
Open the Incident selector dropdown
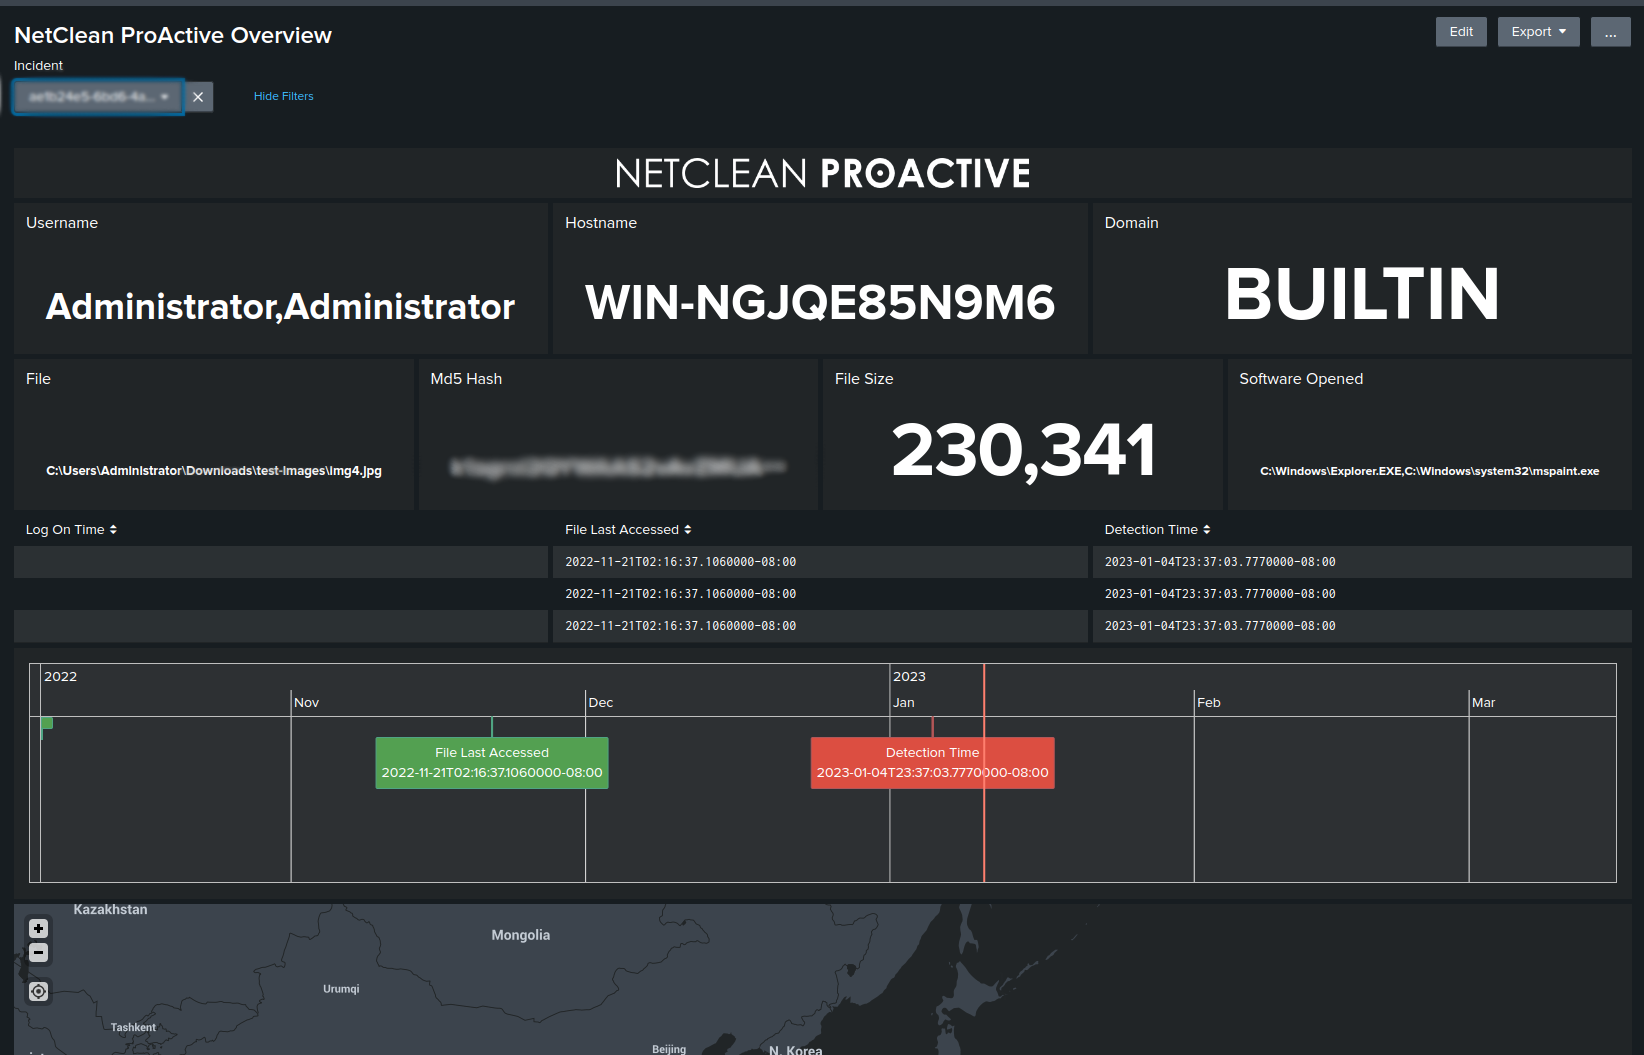(x=98, y=97)
